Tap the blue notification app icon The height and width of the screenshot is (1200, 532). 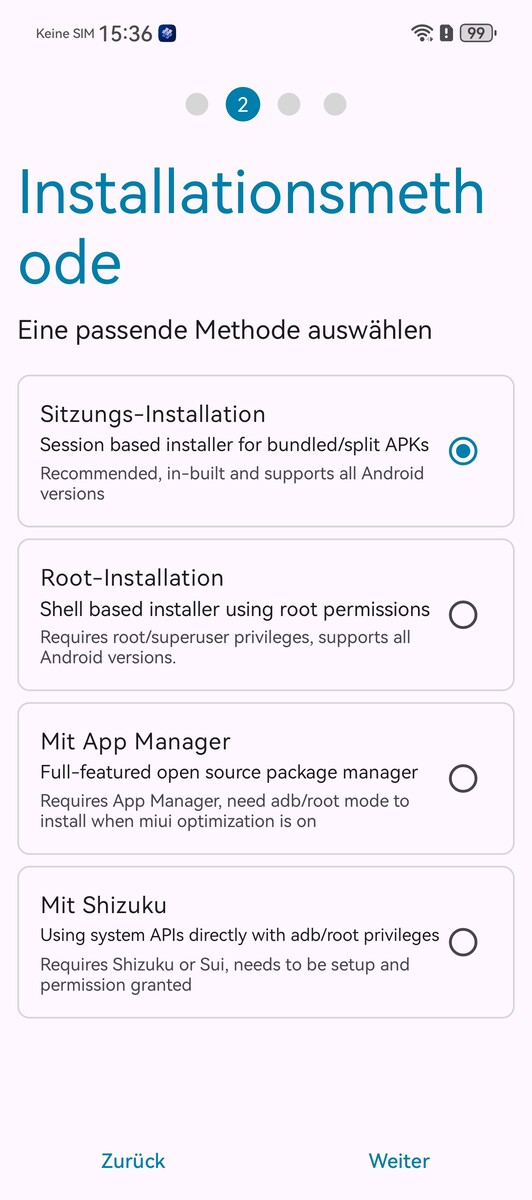point(168,34)
